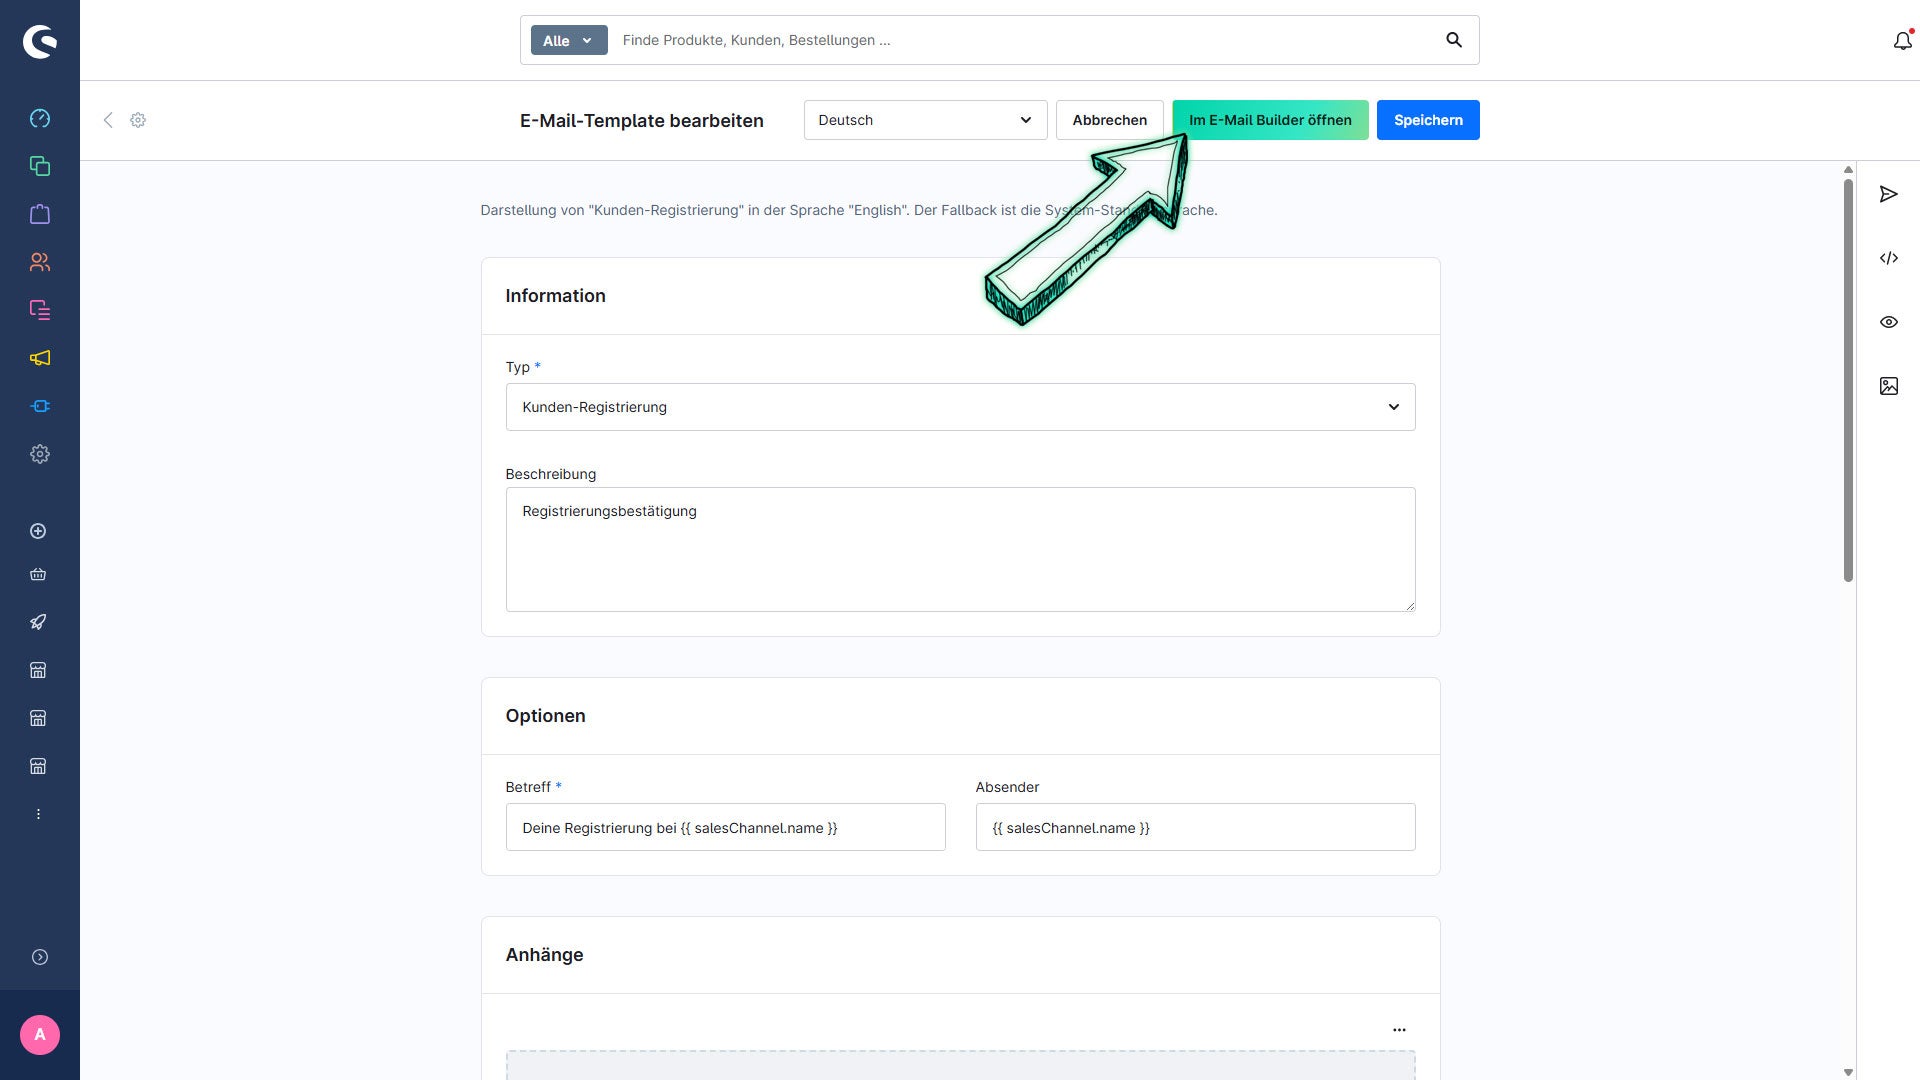Collapse the sidebar with the chevron-circle icon
Image resolution: width=1920 pixels, height=1080 pixels.
(40, 957)
